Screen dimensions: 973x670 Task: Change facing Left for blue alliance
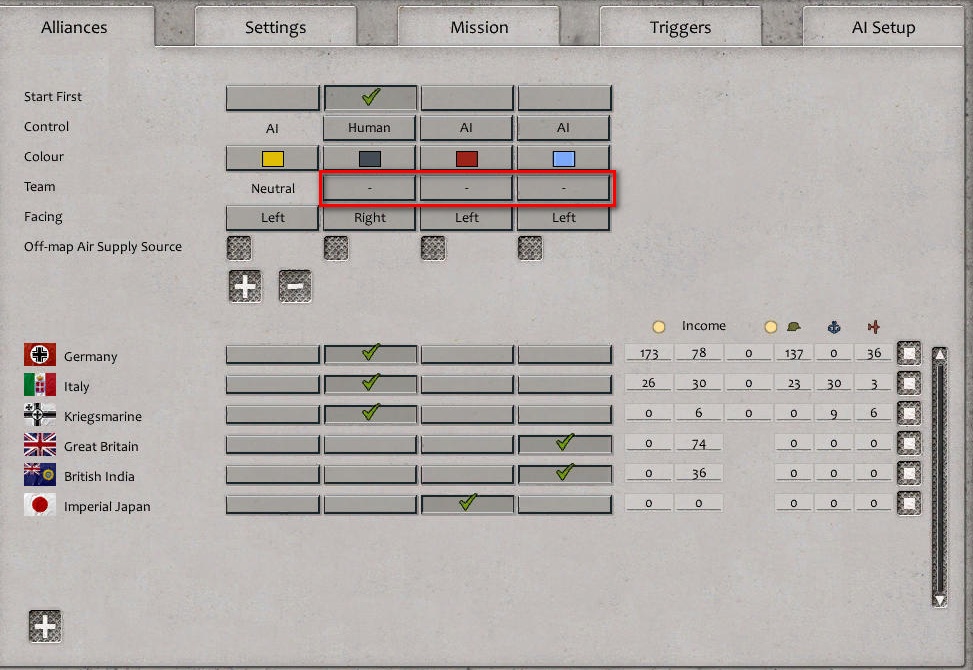[564, 218]
